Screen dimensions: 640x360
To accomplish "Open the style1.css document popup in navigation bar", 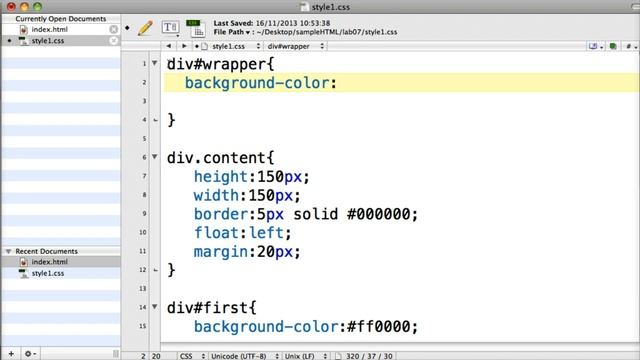I will coord(231,46).
